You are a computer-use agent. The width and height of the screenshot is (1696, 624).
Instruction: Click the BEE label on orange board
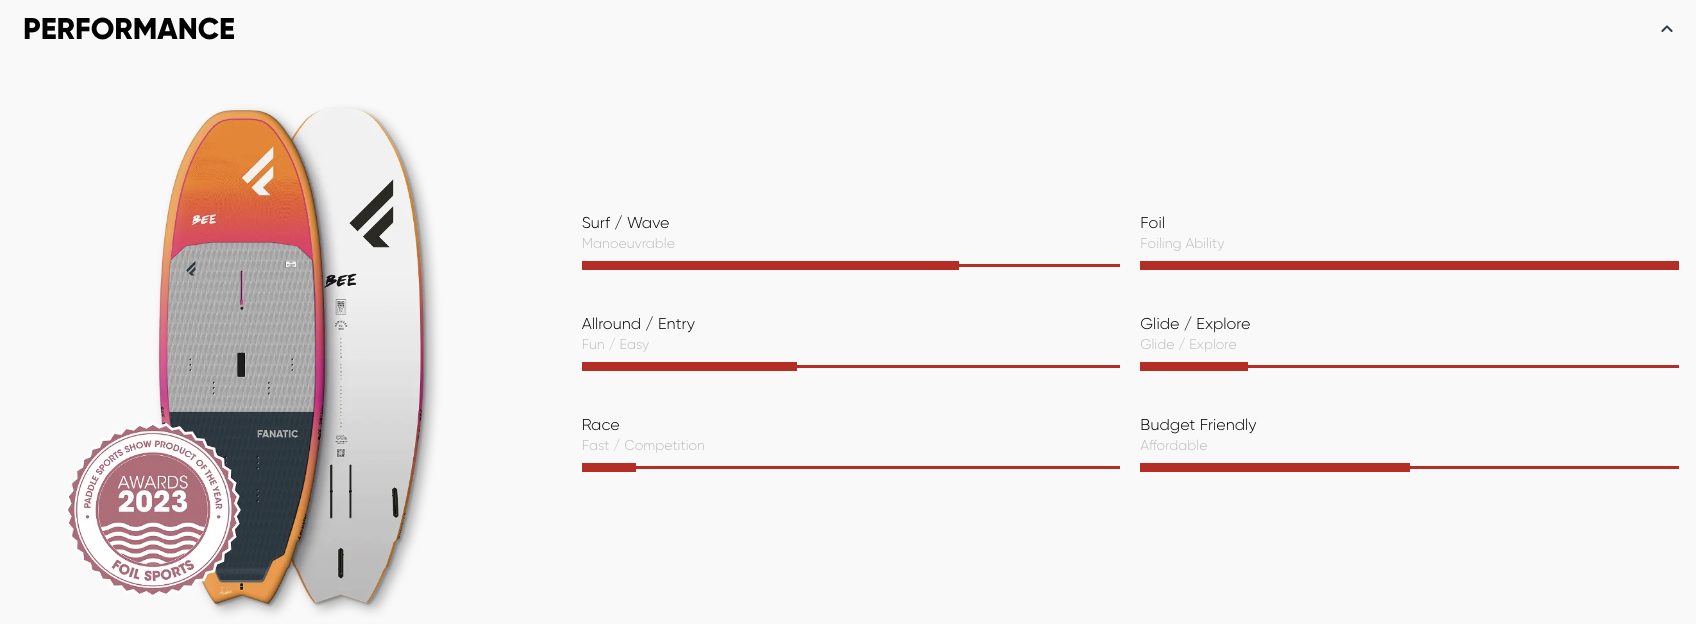(204, 219)
